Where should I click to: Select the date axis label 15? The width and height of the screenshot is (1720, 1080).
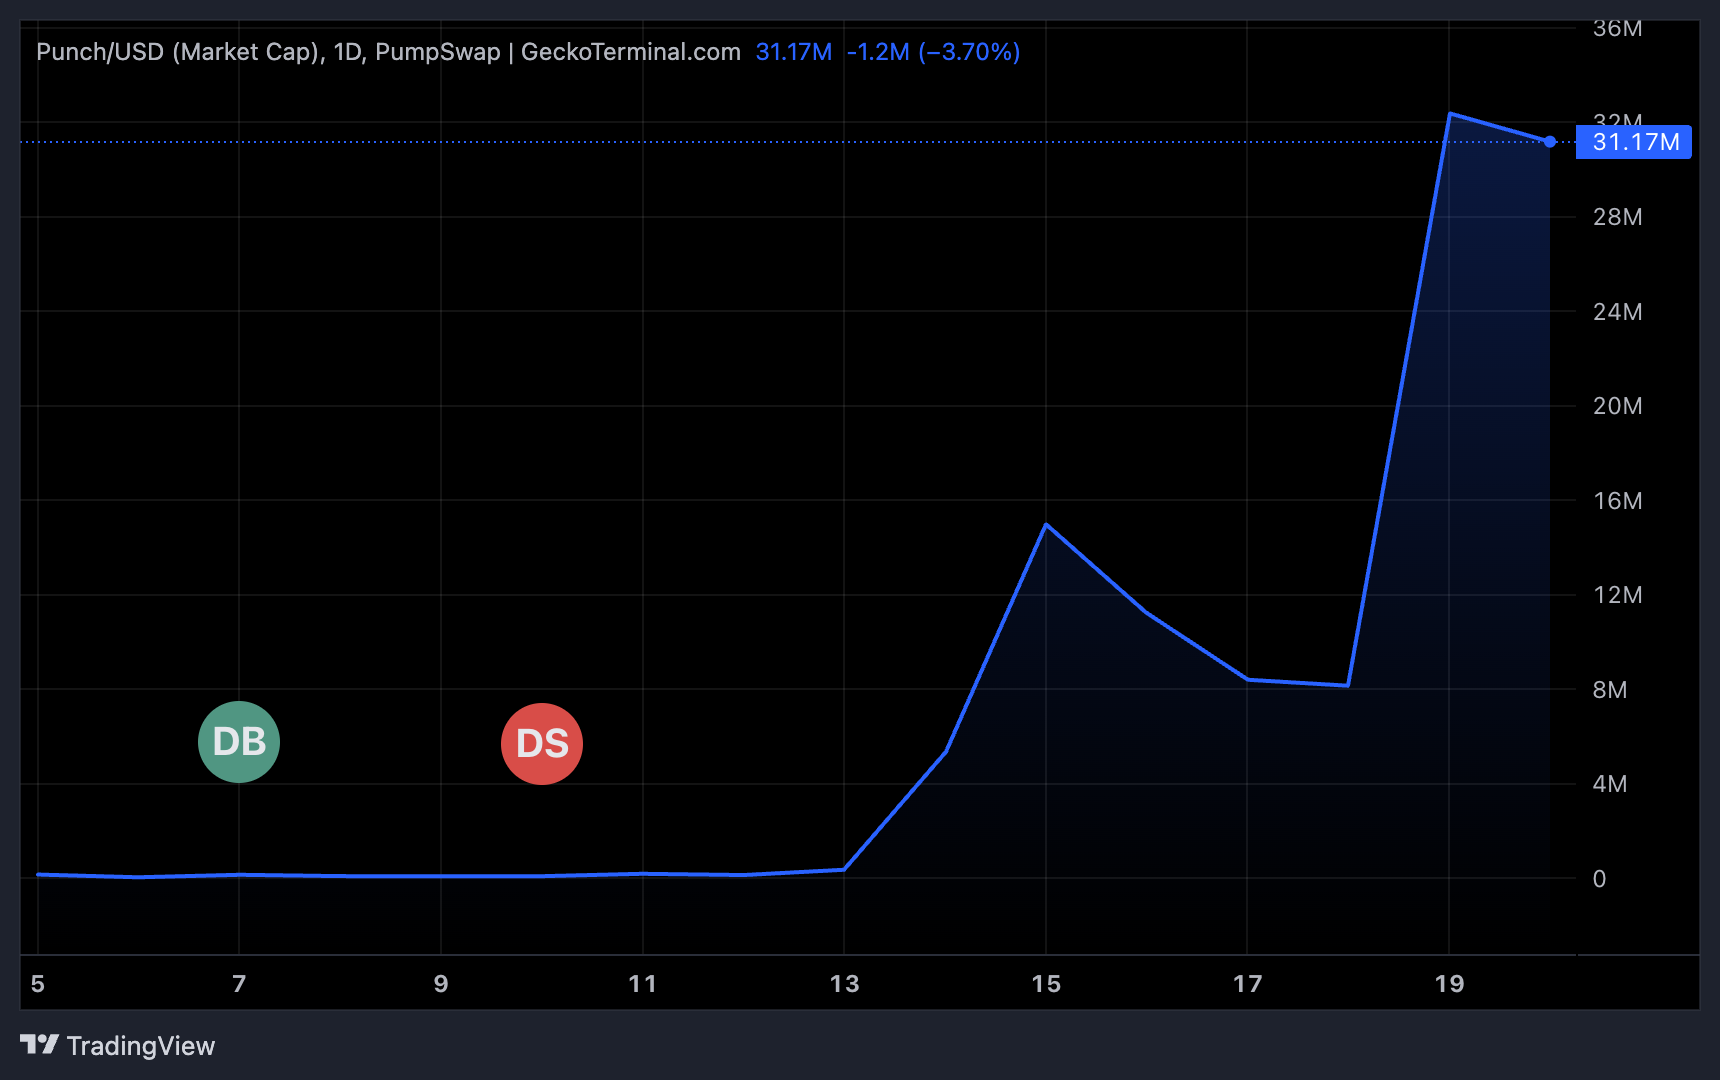(x=1046, y=984)
